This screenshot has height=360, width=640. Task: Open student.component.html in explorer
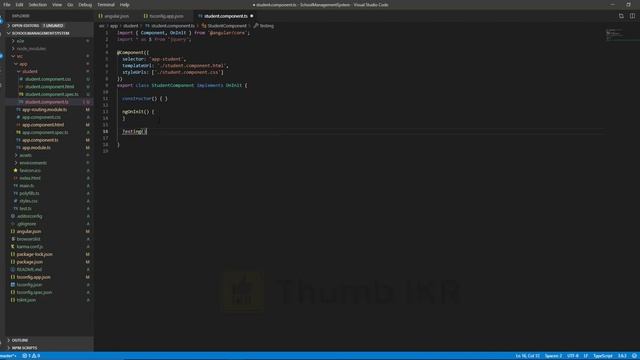pyautogui.click(x=49, y=87)
